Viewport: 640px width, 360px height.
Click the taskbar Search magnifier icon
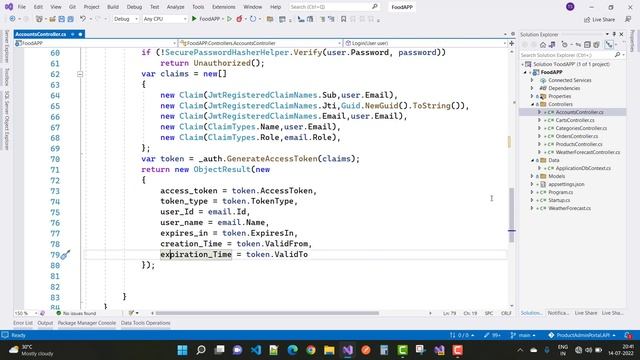[x=201, y=350]
